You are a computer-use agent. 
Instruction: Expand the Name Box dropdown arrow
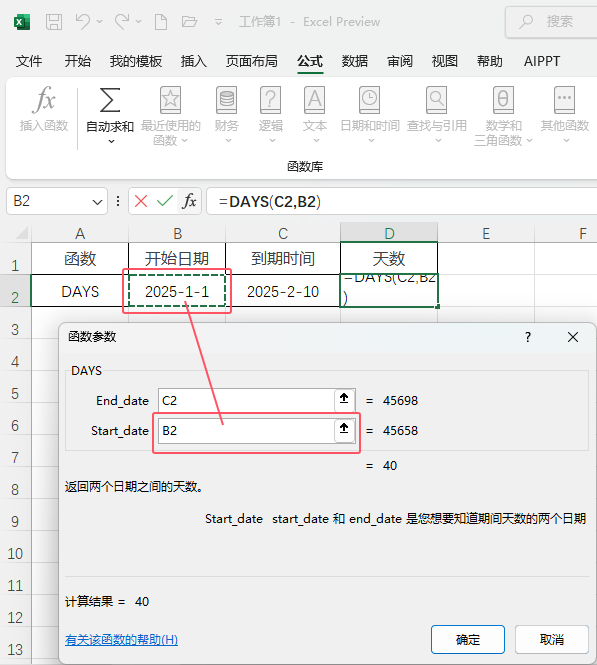[x=98, y=202]
